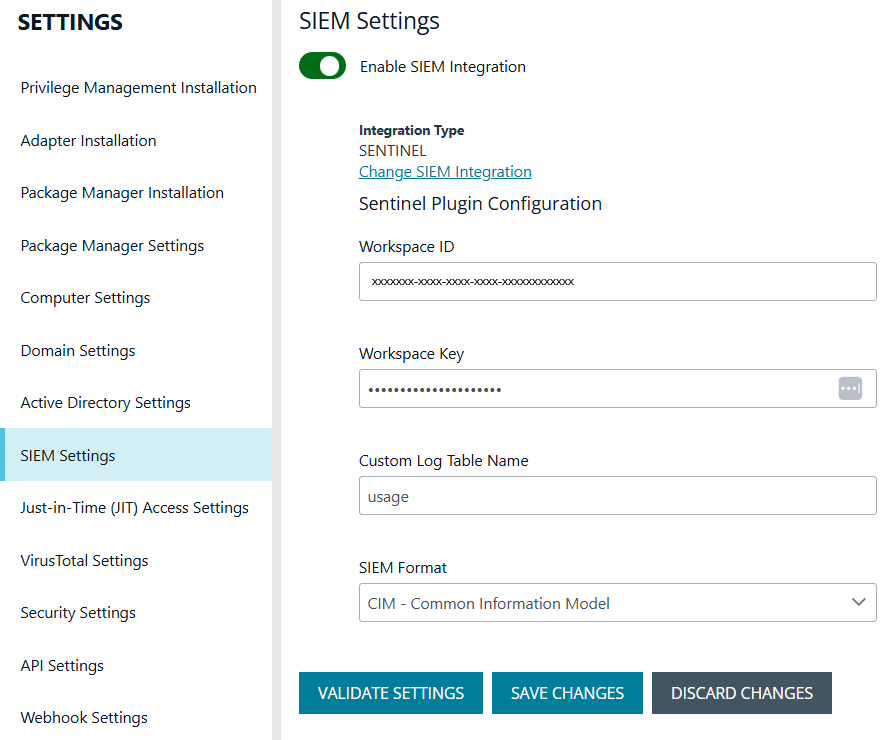Viewport: 882px width, 740px height.
Task: Click the Workspace ID input field
Action: point(617,281)
